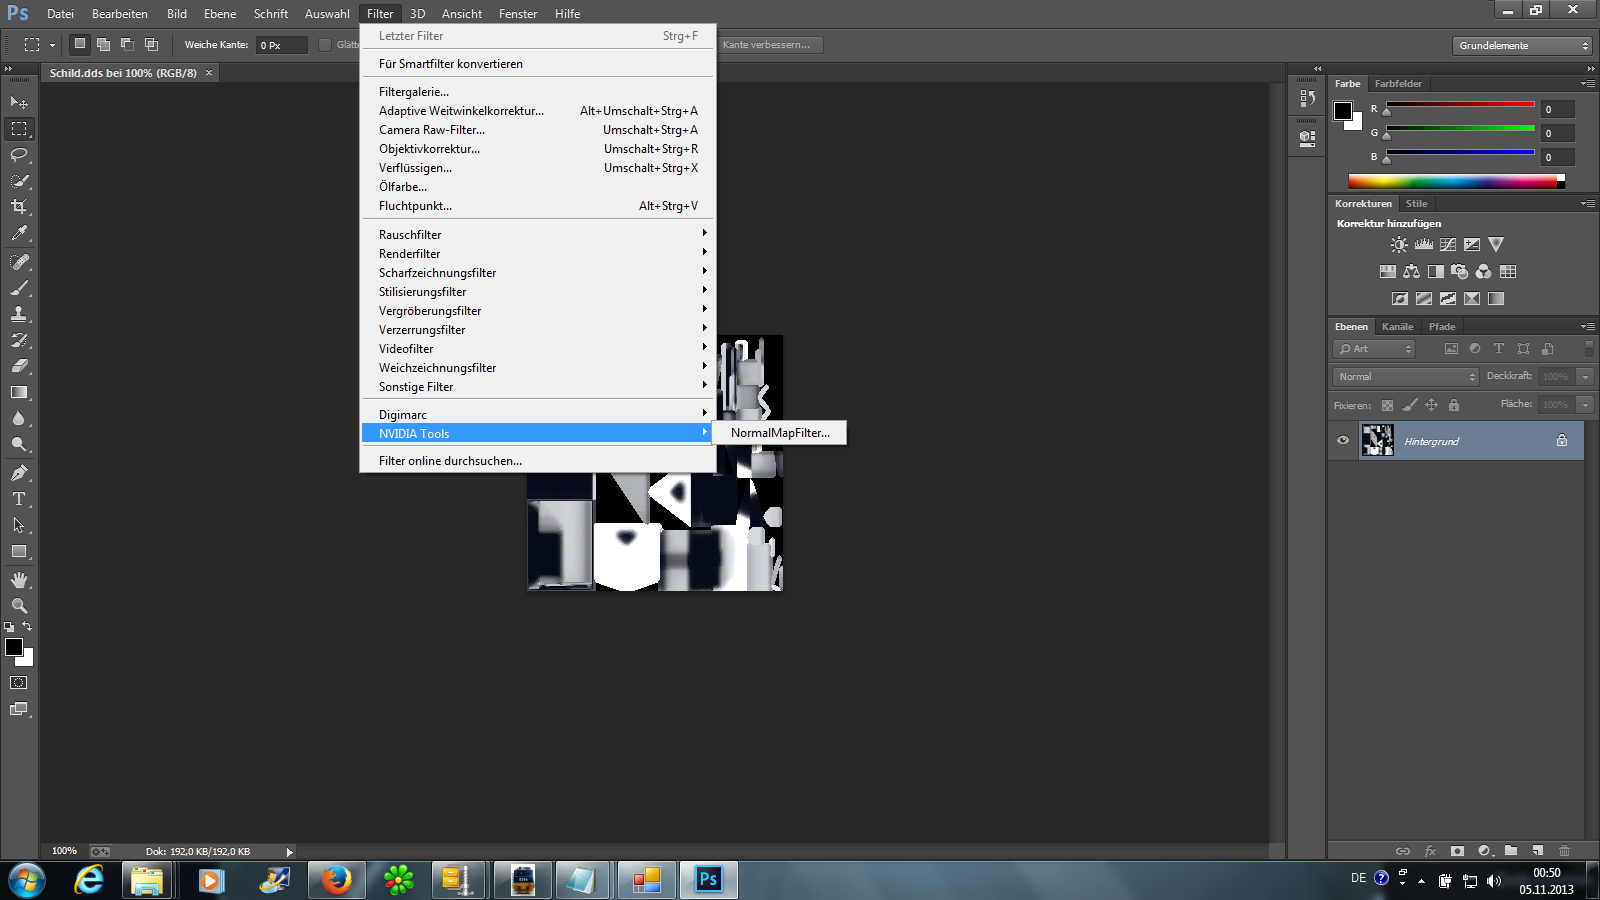Click the toolbox foreground color swatch
The width and height of the screenshot is (1600, 900).
click(14, 647)
